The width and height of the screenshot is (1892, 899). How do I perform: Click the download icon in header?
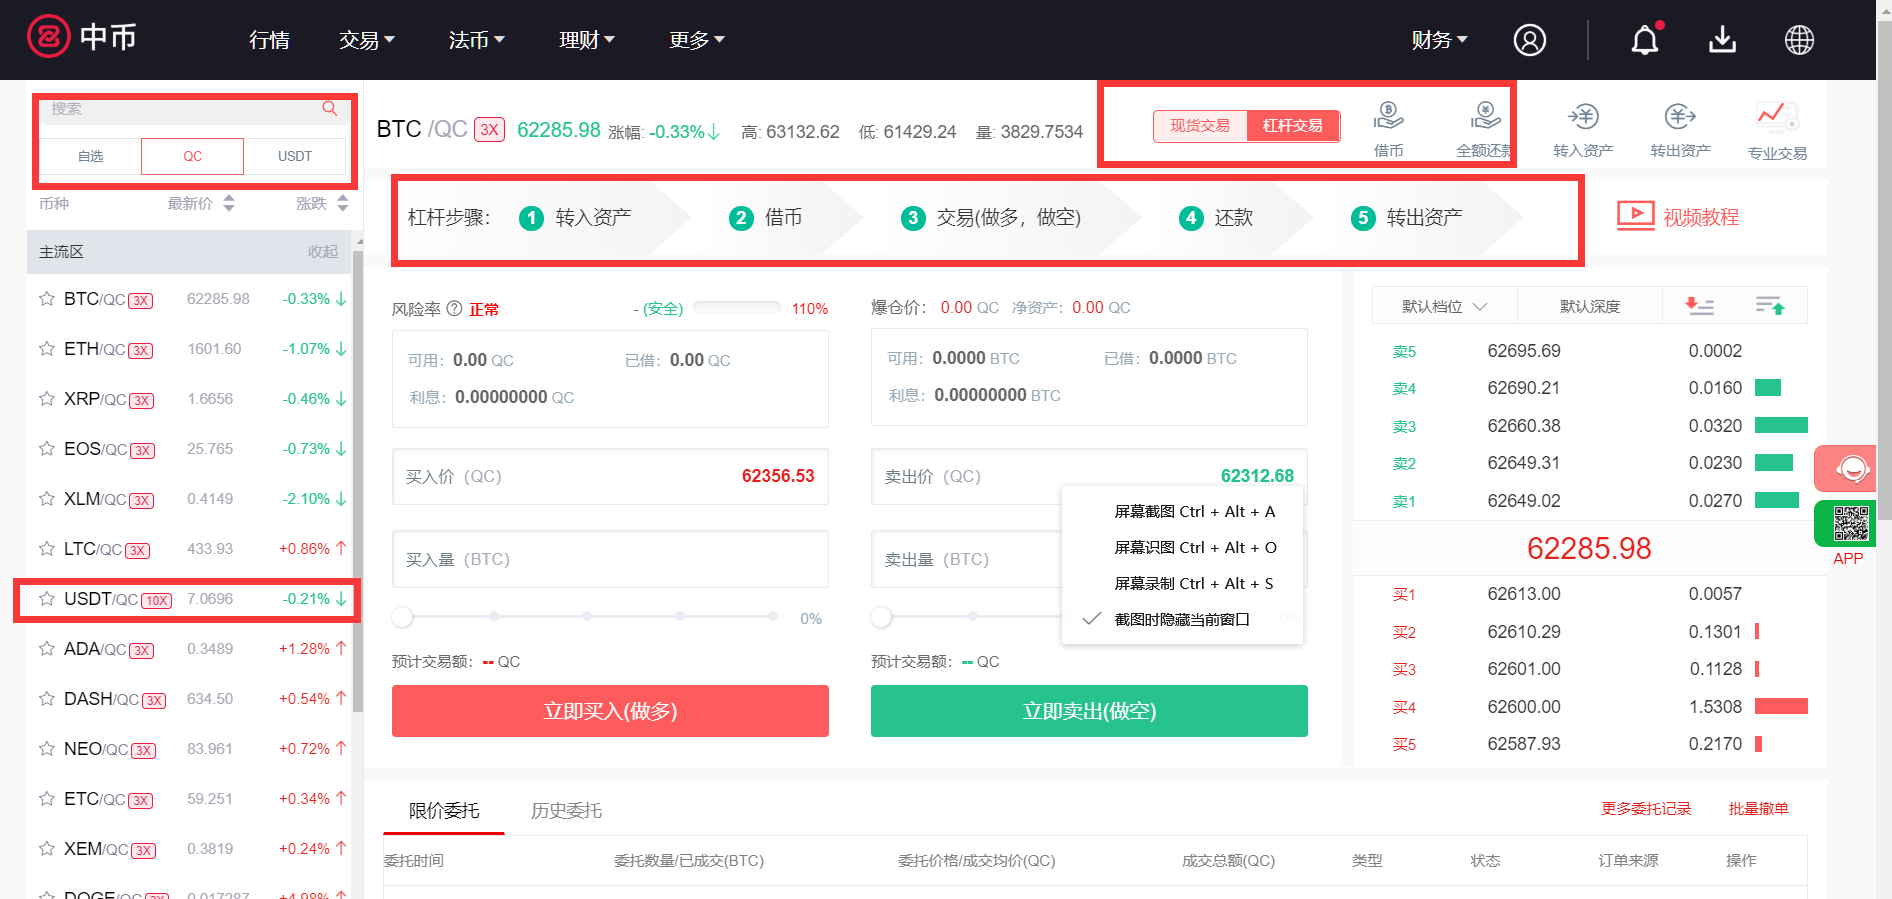(1722, 40)
